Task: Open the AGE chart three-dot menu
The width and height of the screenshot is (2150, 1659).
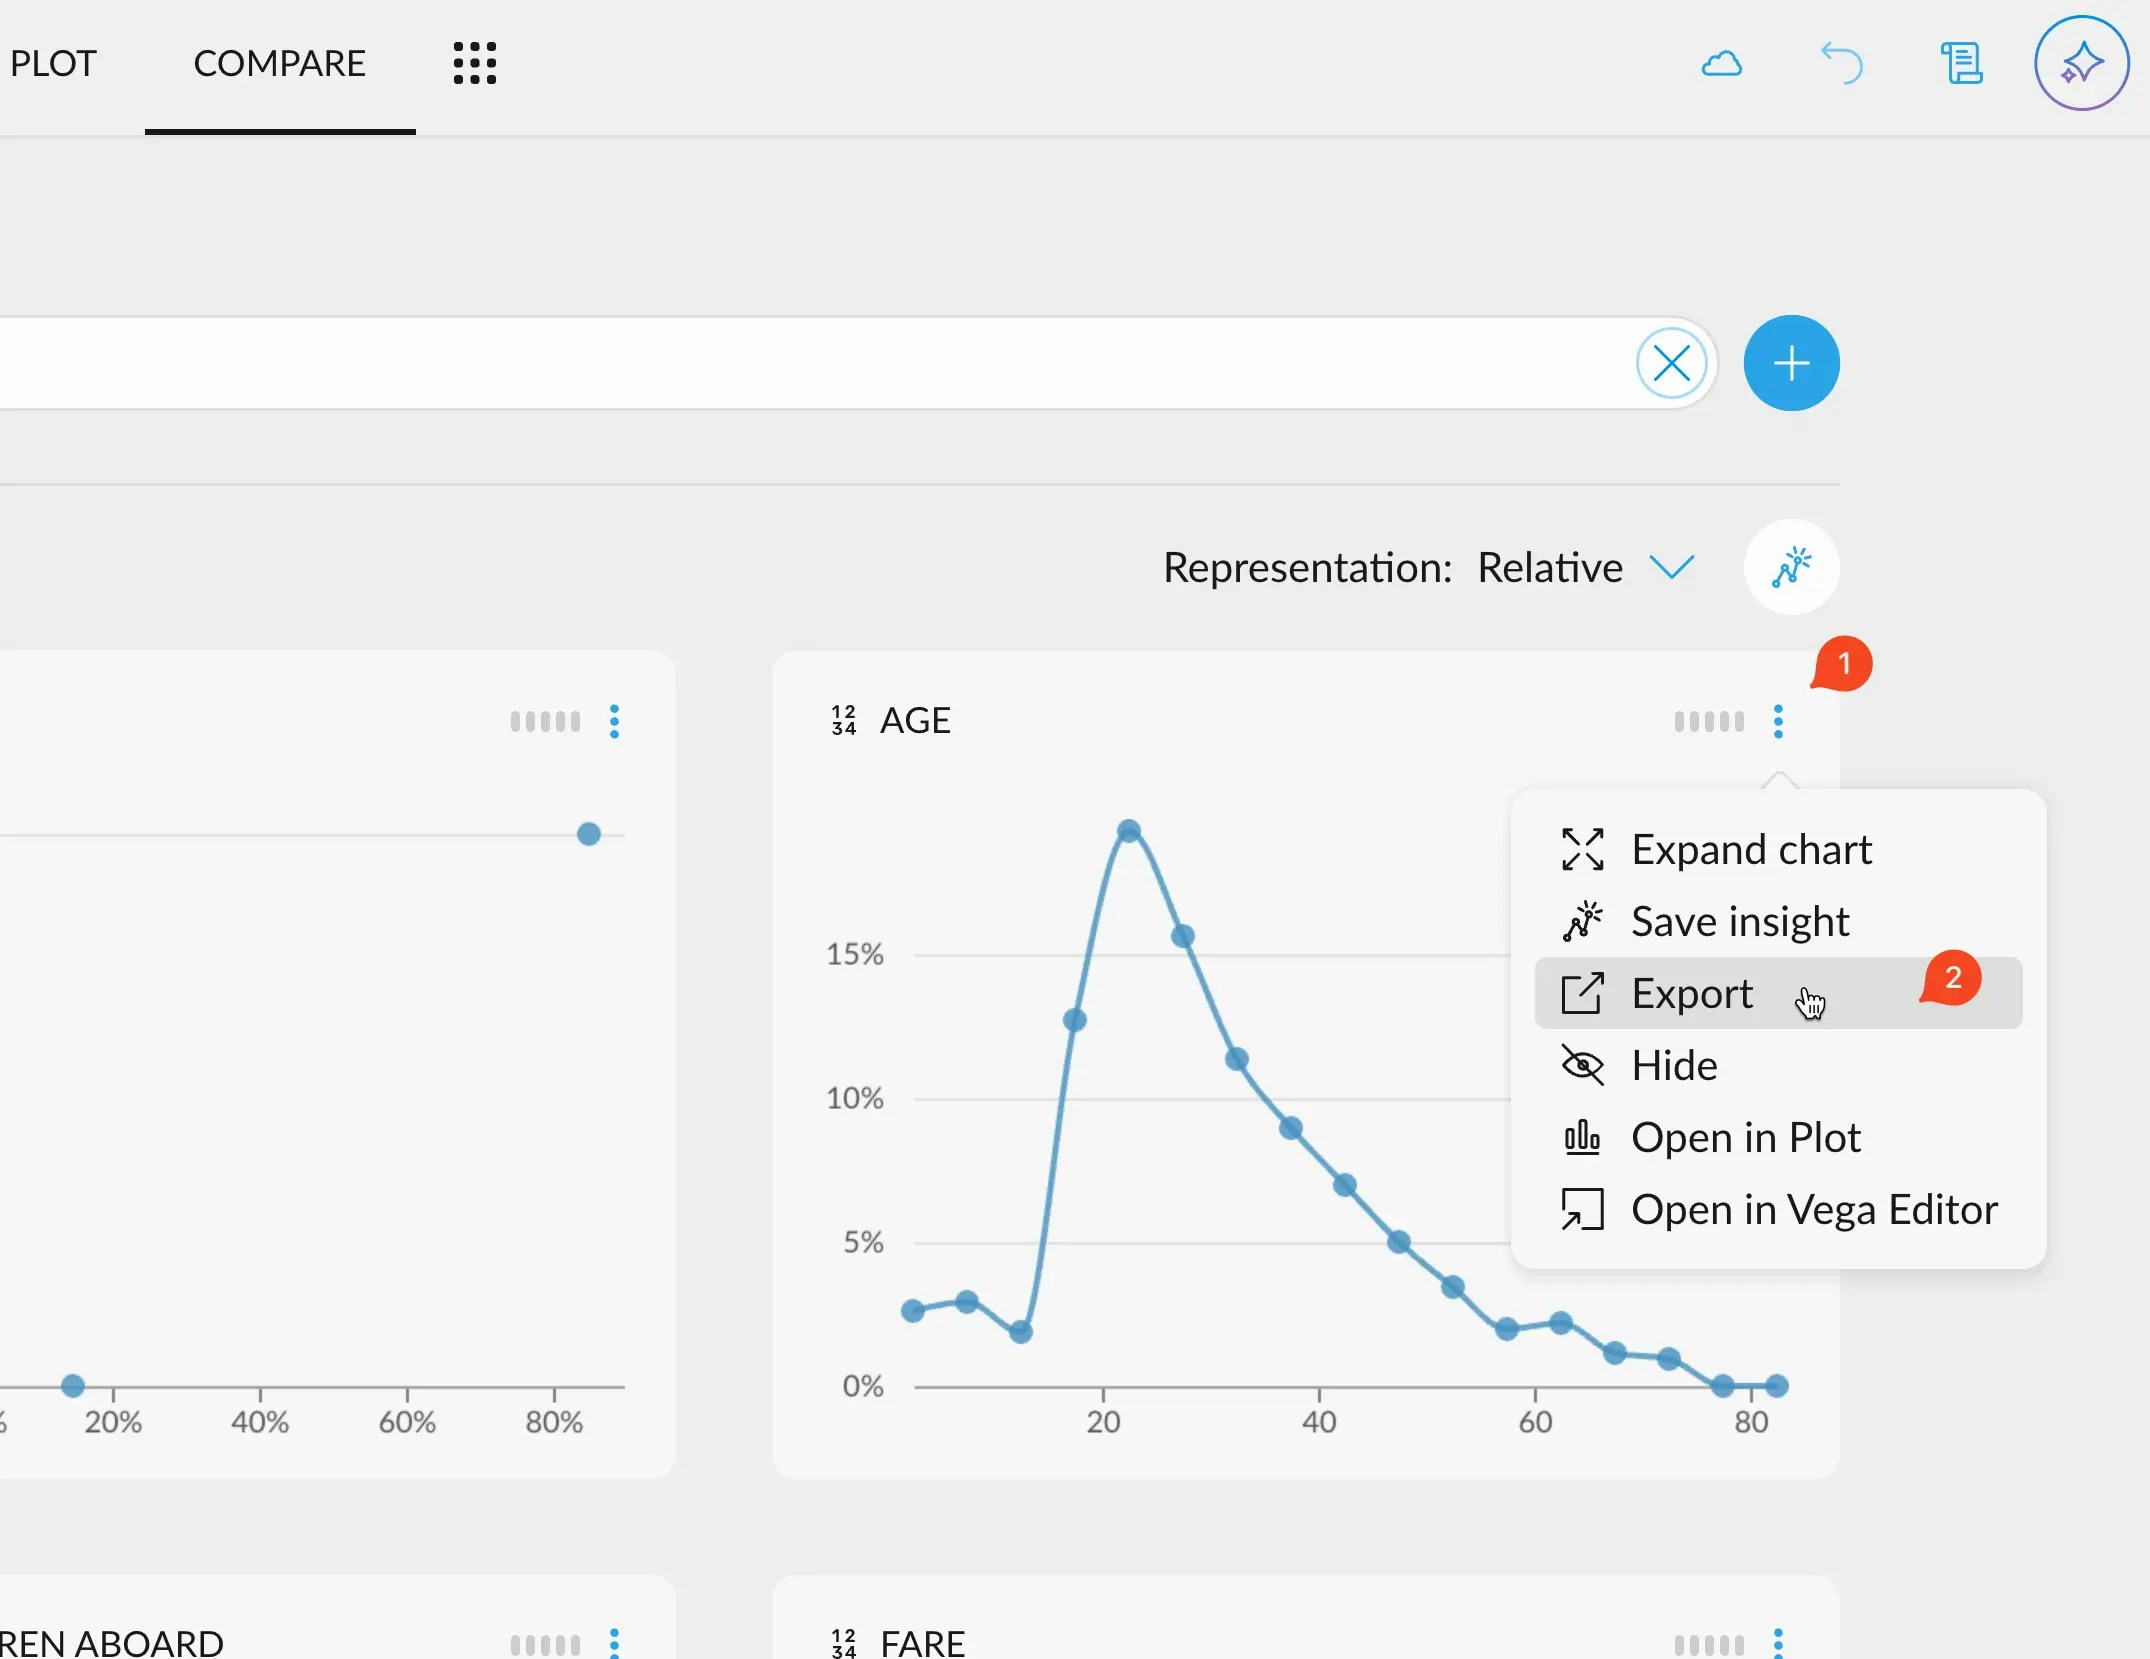Action: click(x=1777, y=721)
